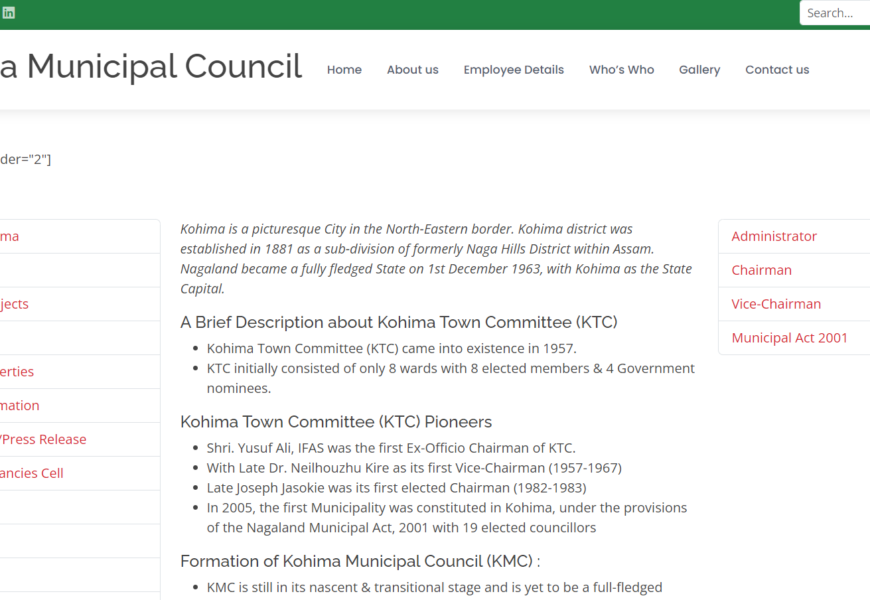
Task: Click the bullet about Late Joseph Jasokie
Action: click(x=396, y=488)
